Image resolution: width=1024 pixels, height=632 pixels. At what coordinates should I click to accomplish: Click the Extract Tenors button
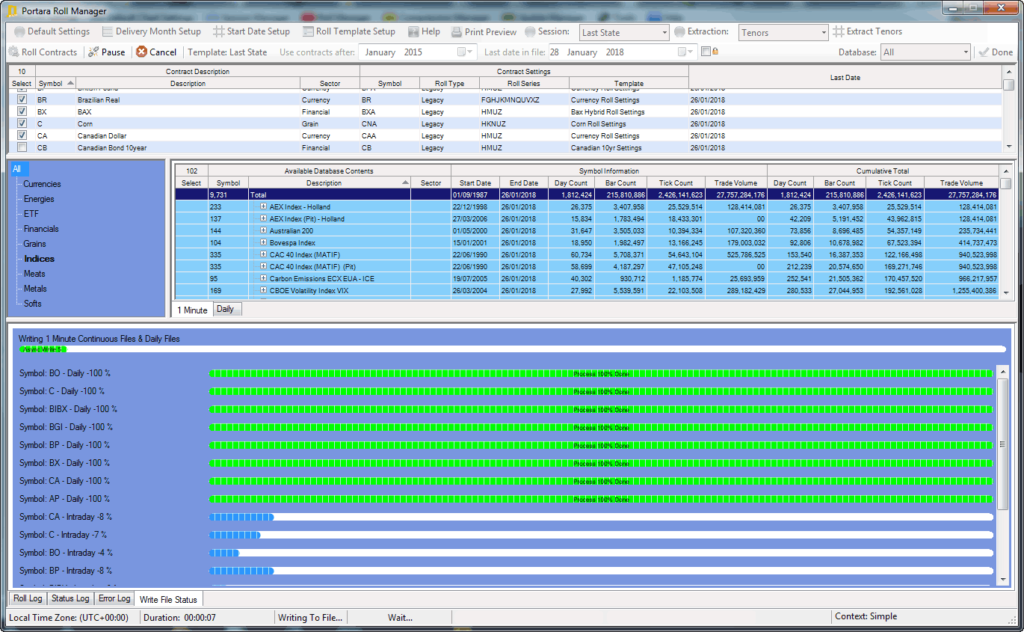coord(867,31)
